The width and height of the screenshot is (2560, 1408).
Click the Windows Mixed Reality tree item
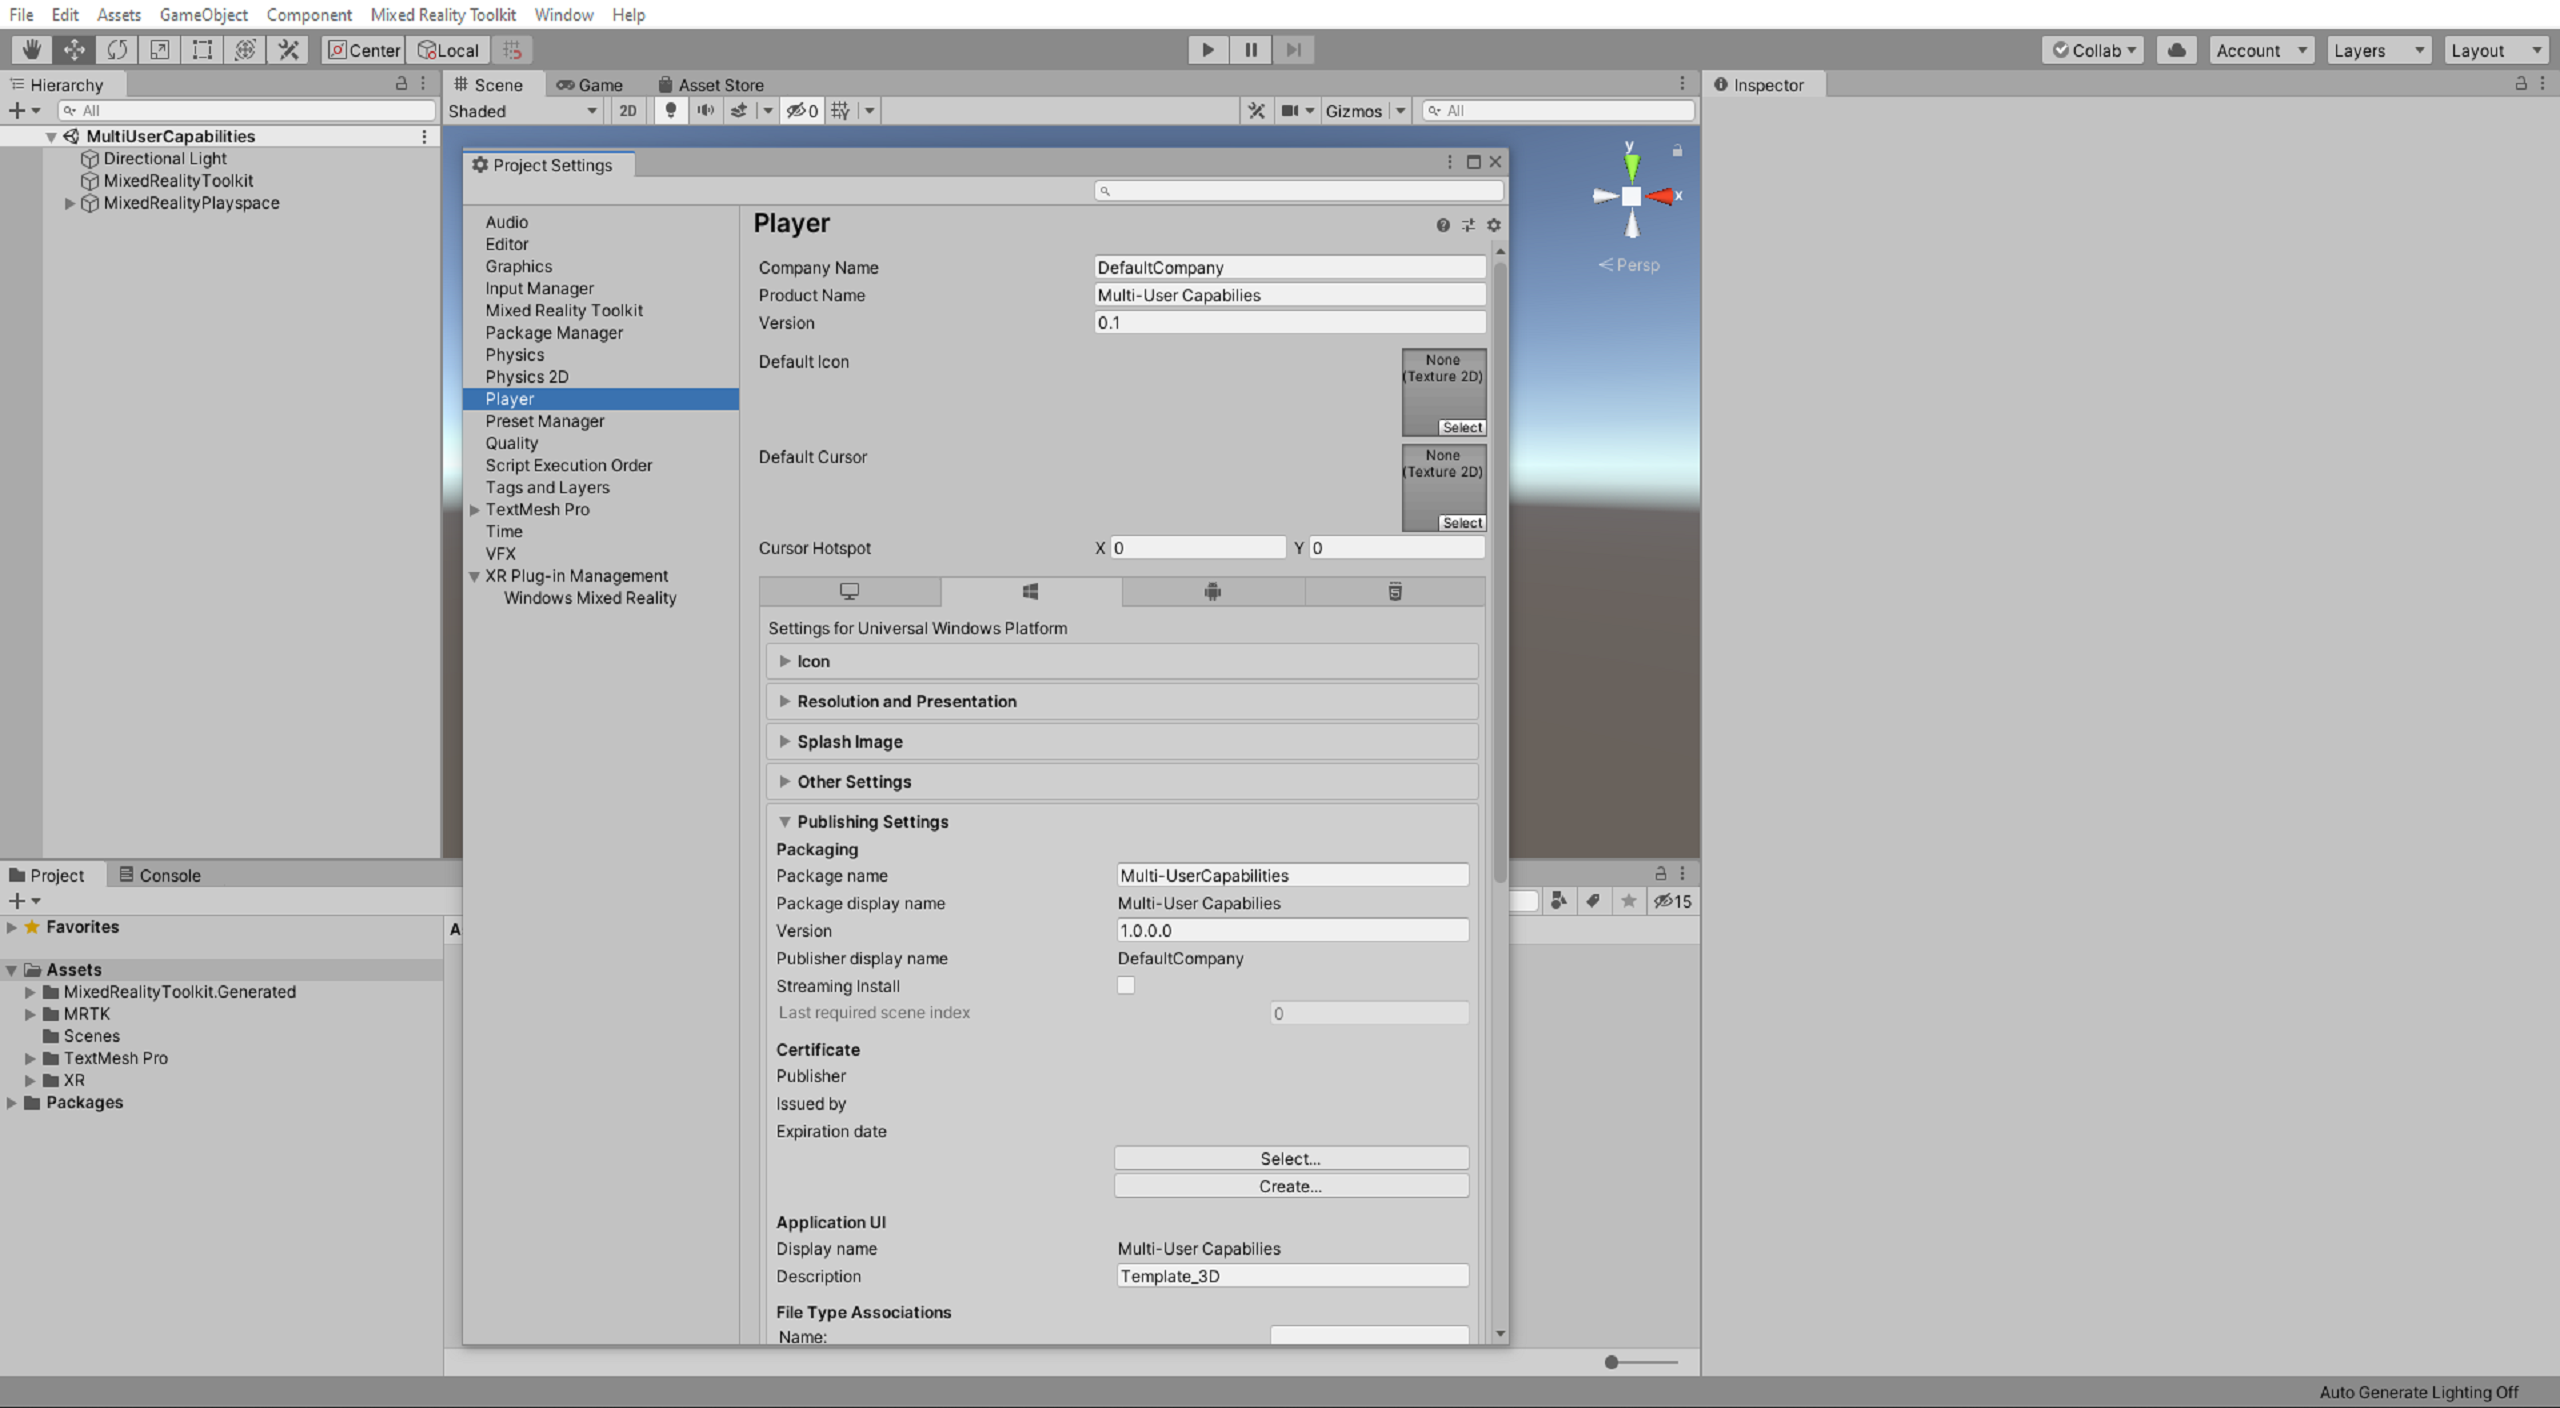tap(589, 596)
